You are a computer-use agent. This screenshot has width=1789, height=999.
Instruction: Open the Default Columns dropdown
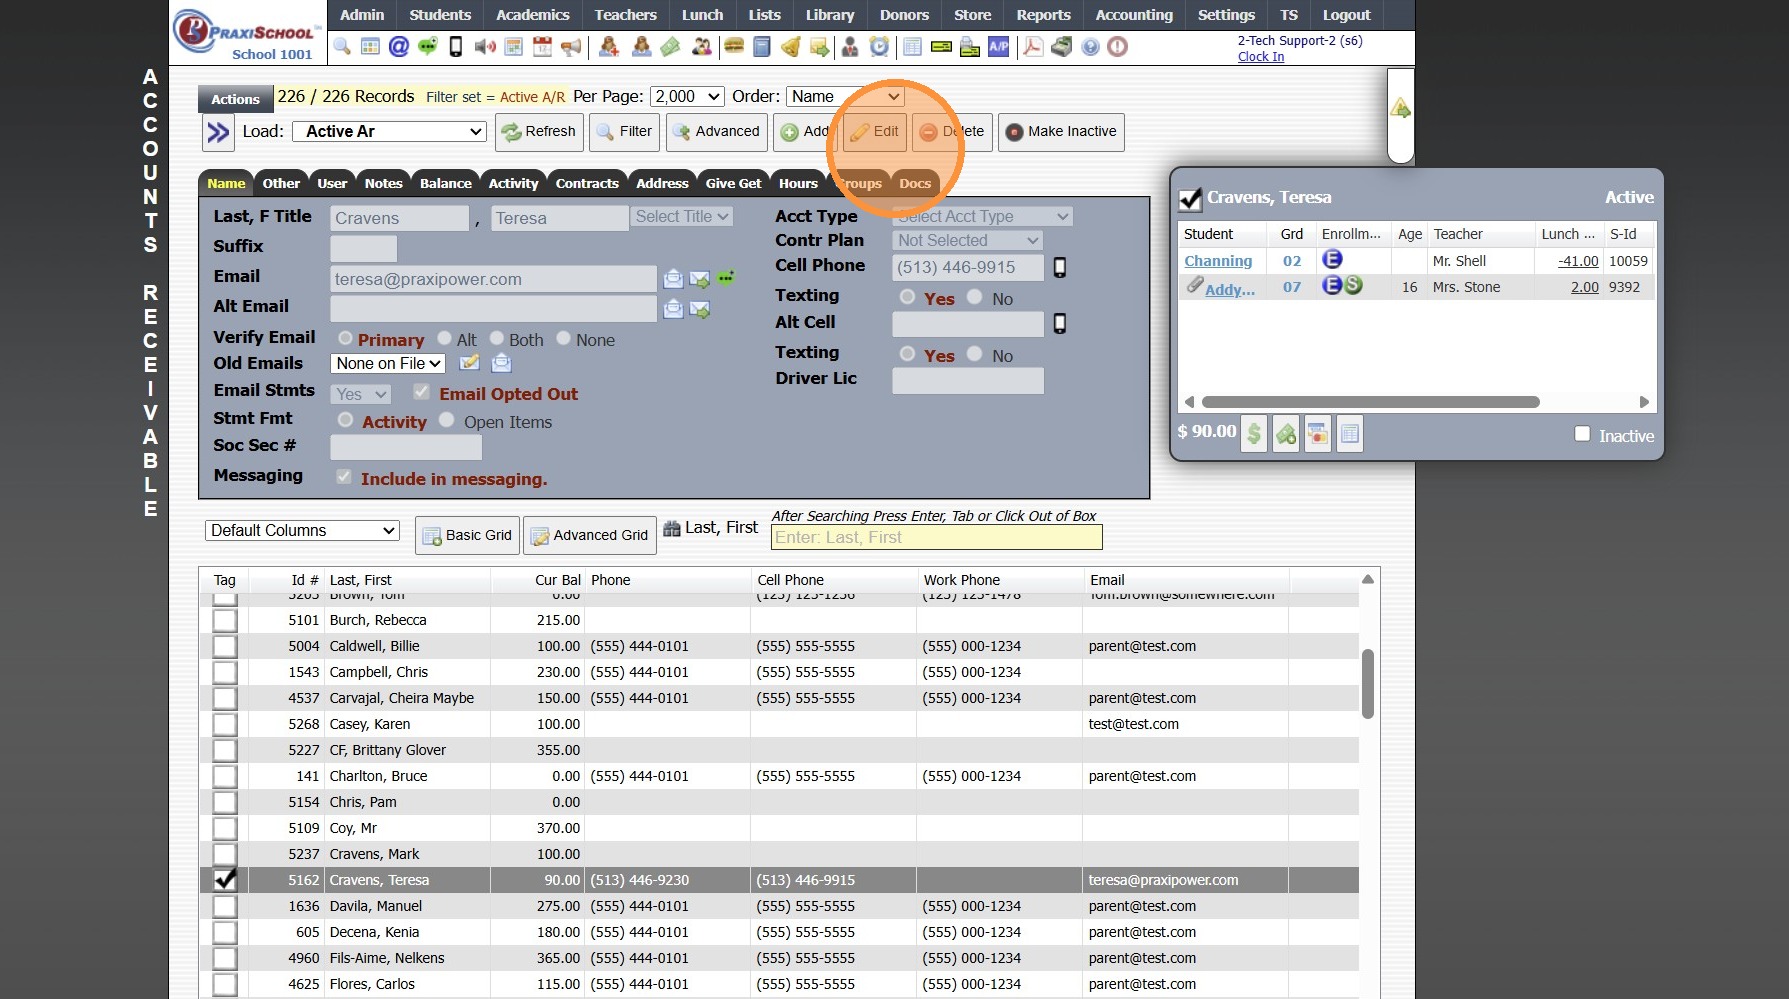[302, 530]
